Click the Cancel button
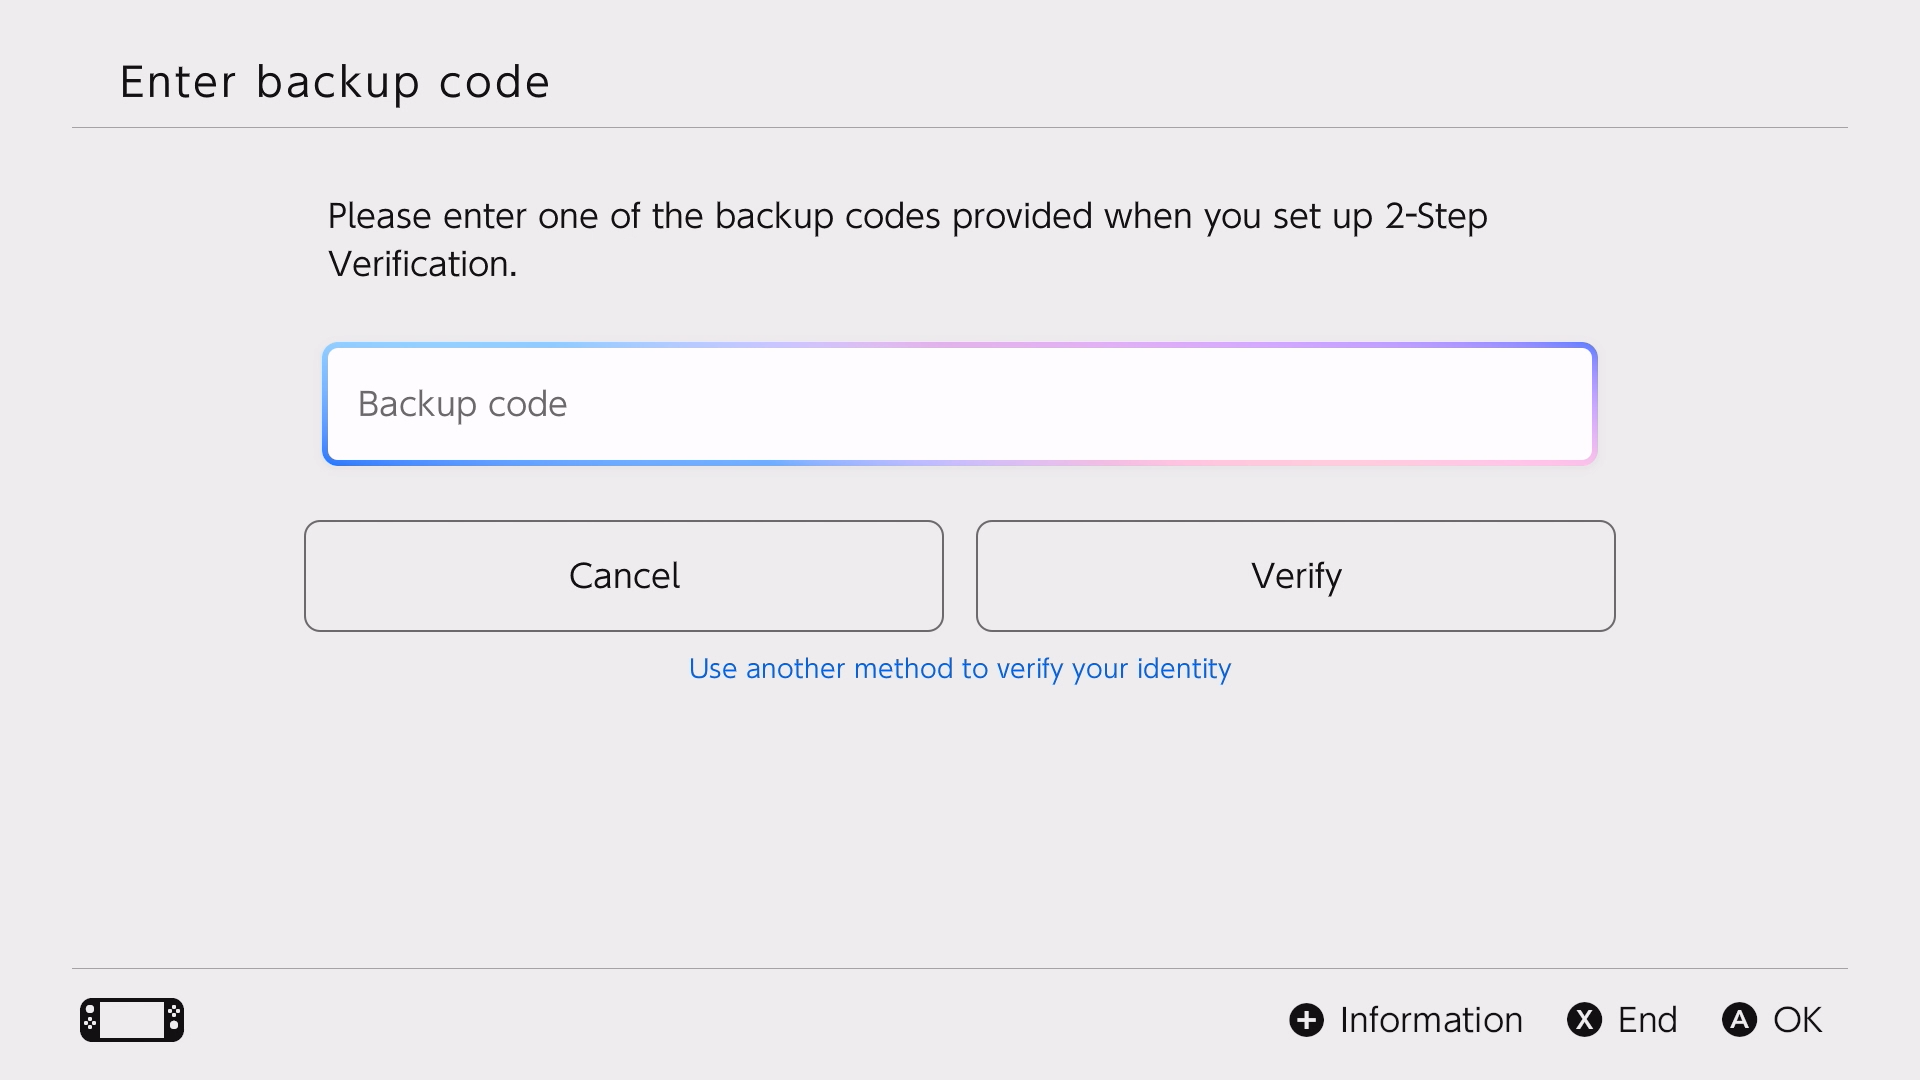 tap(623, 576)
